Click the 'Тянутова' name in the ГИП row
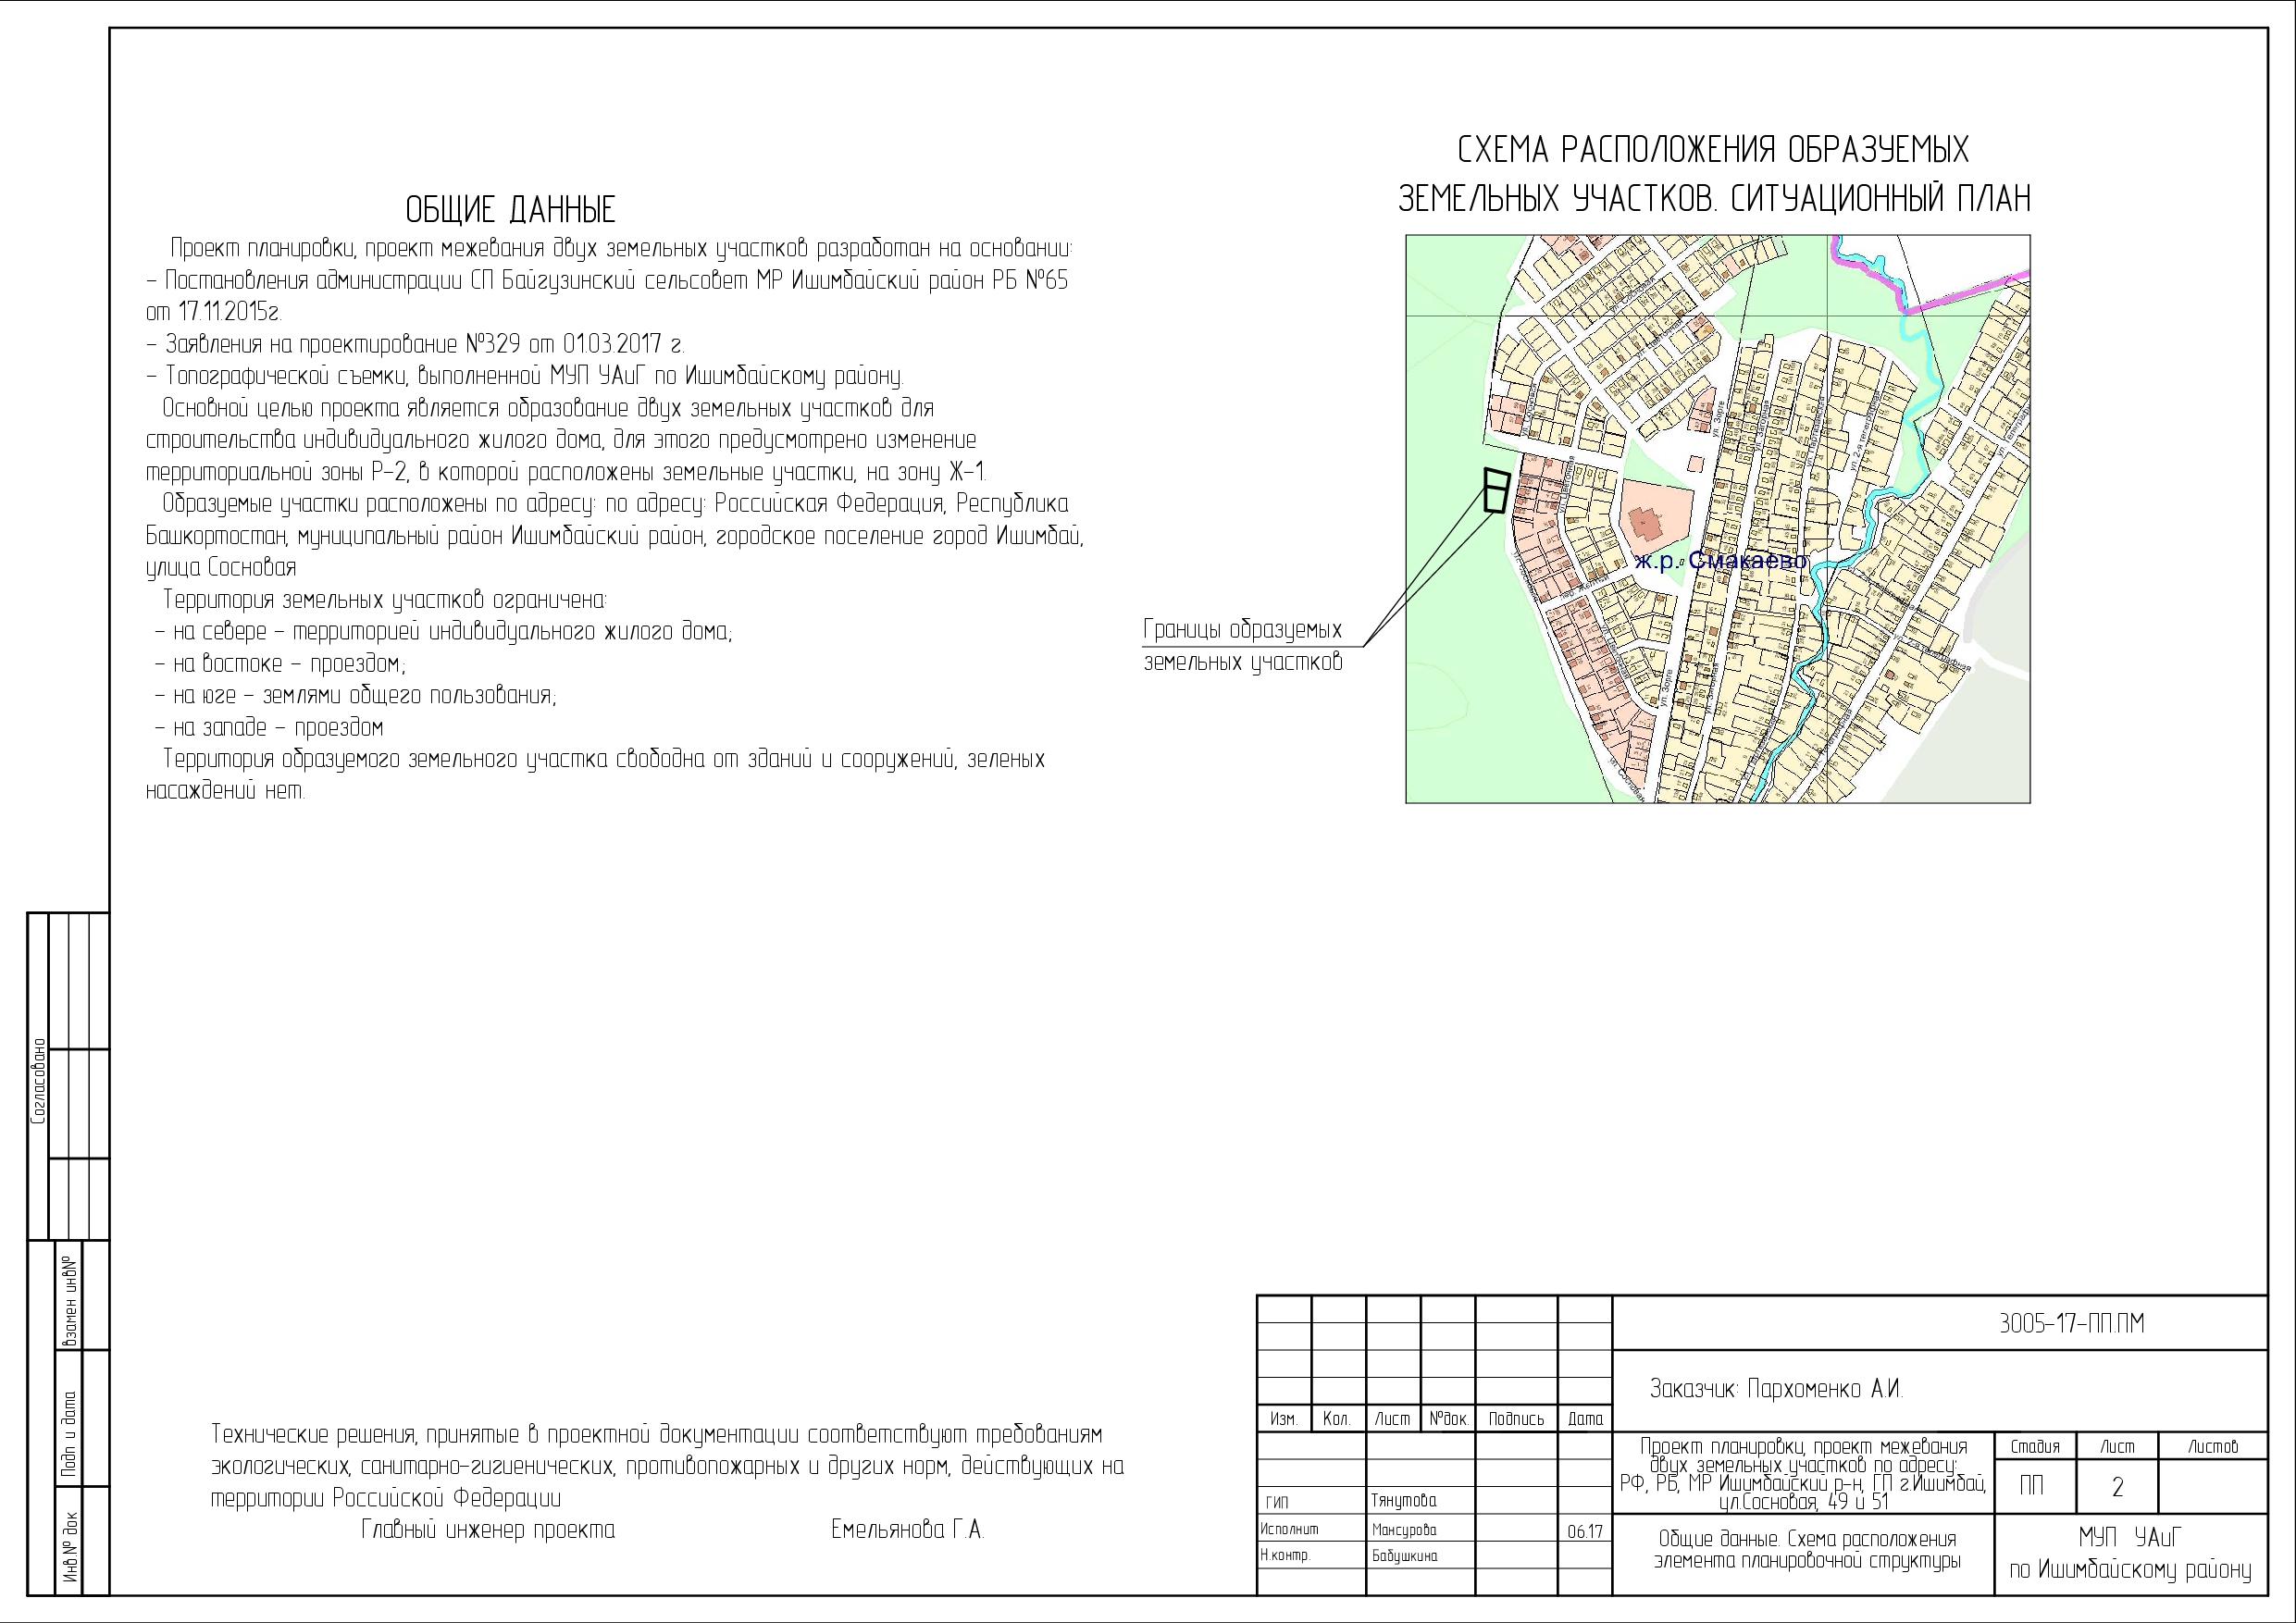The image size is (2296, 1623). [1404, 1501]
